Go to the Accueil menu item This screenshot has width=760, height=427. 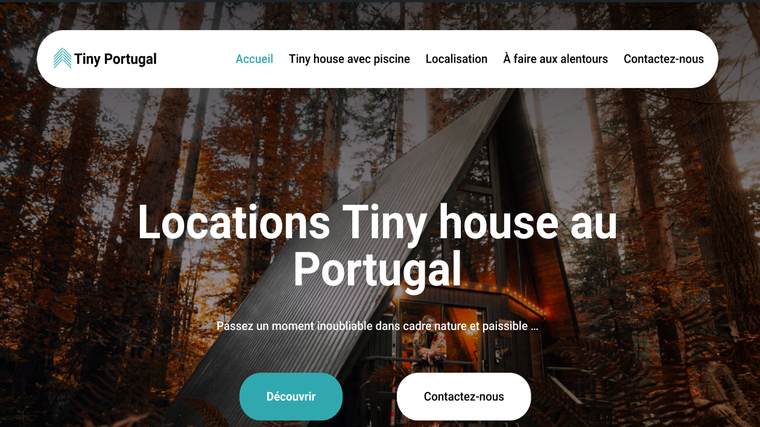point(254,59)
